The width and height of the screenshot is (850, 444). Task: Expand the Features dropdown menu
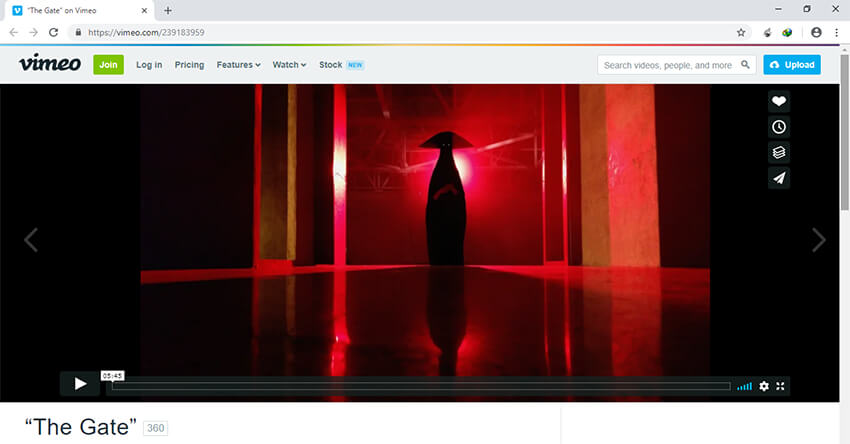(x=238, y=65)
